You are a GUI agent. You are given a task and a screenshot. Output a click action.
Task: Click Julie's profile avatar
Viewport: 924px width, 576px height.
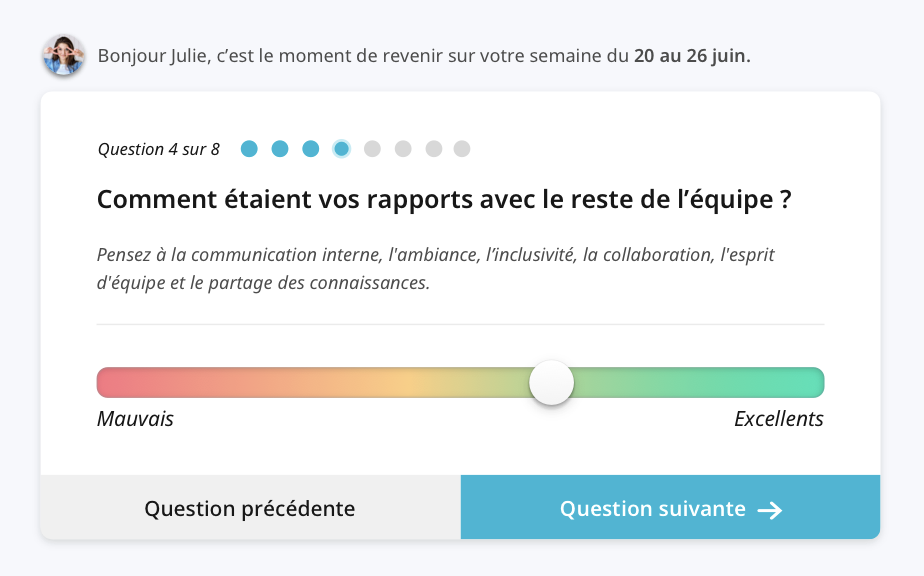(63, 55)
